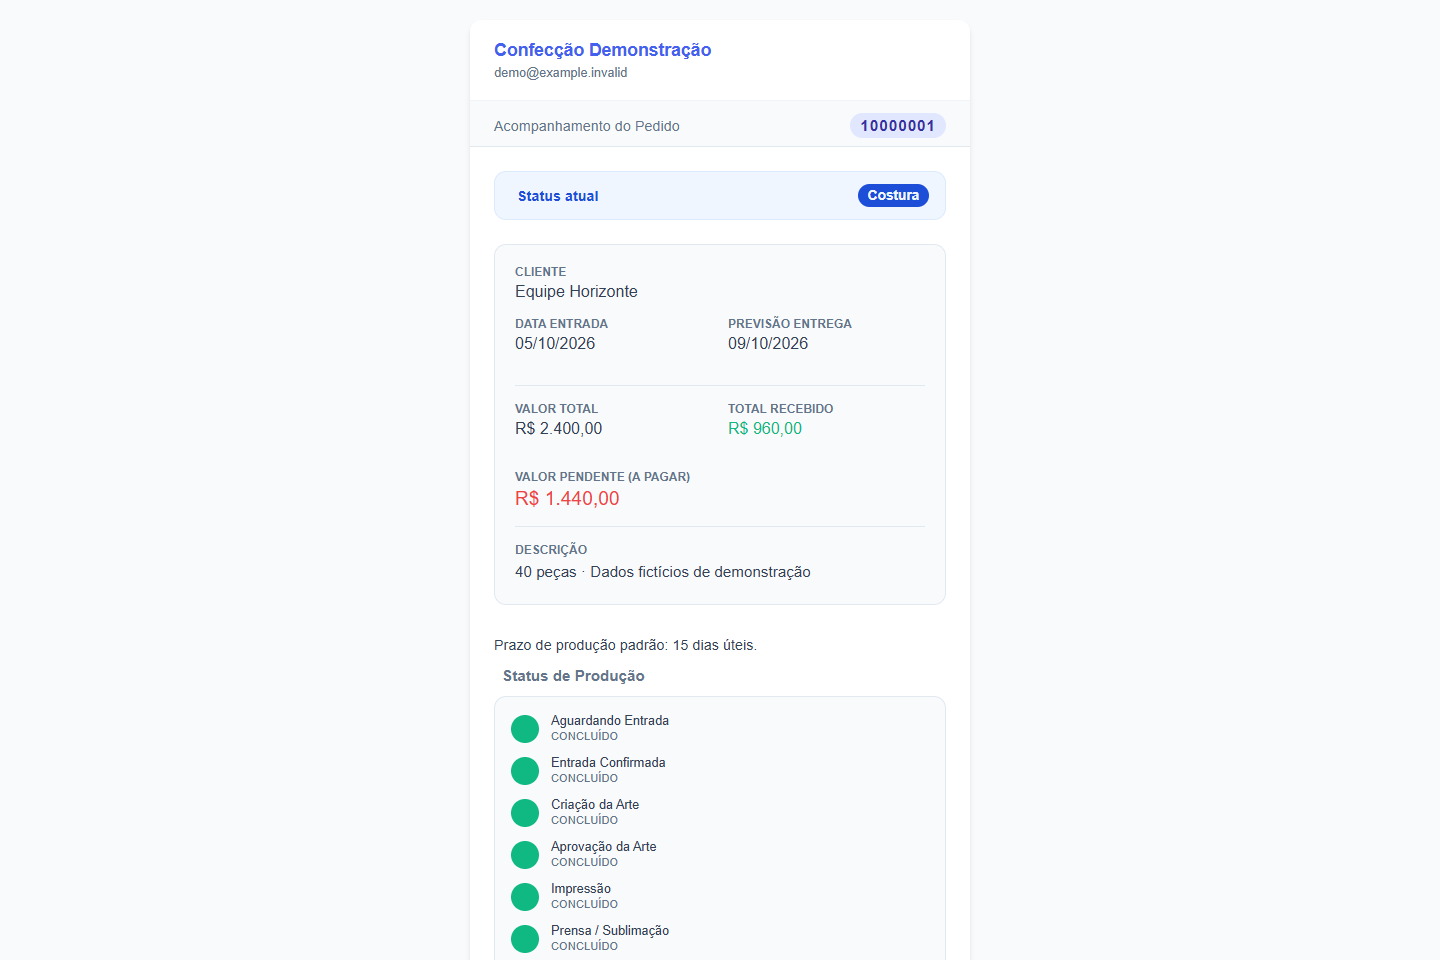
Task: Click the Prensa / Sublimação step label
Action: [610, 930]
